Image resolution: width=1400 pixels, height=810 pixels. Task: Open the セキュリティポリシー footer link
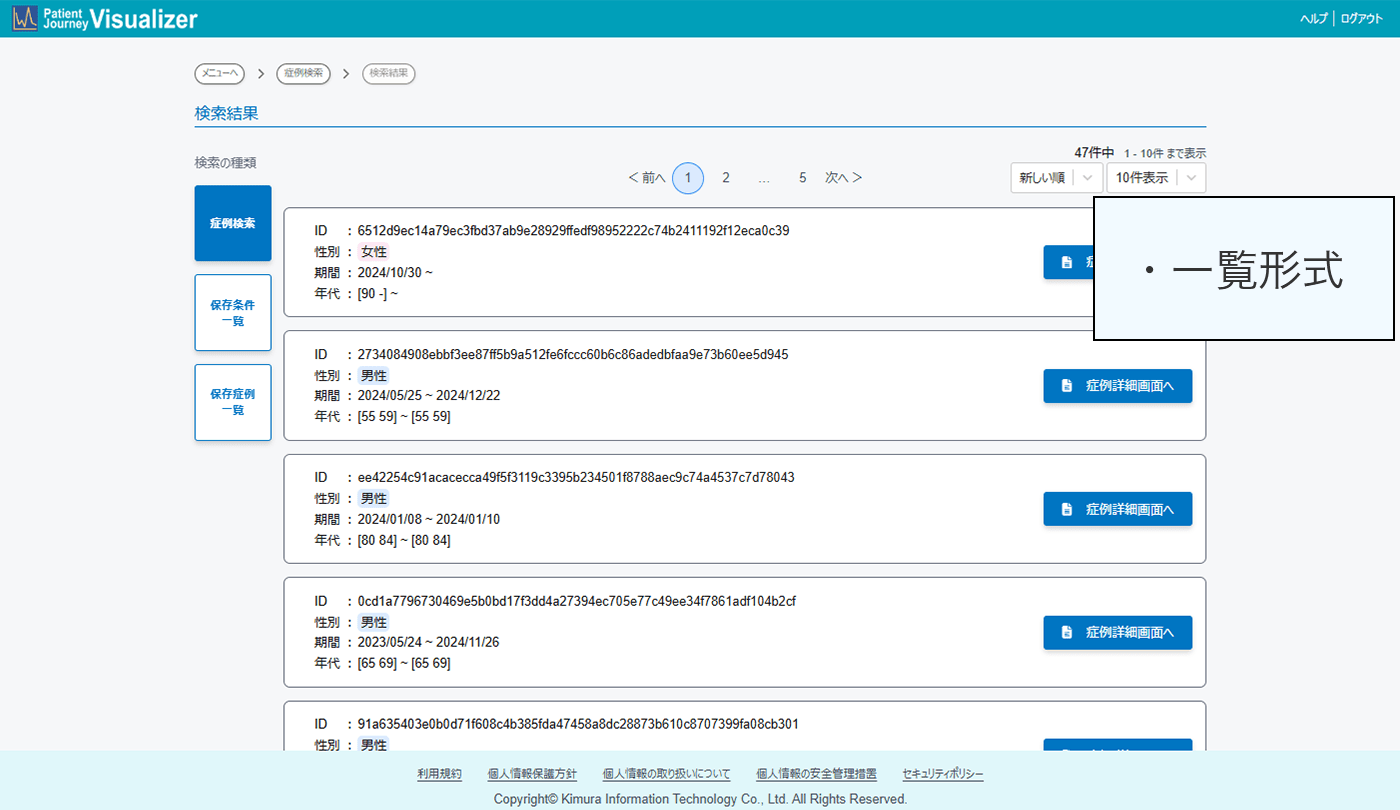(x=942, y=774)
